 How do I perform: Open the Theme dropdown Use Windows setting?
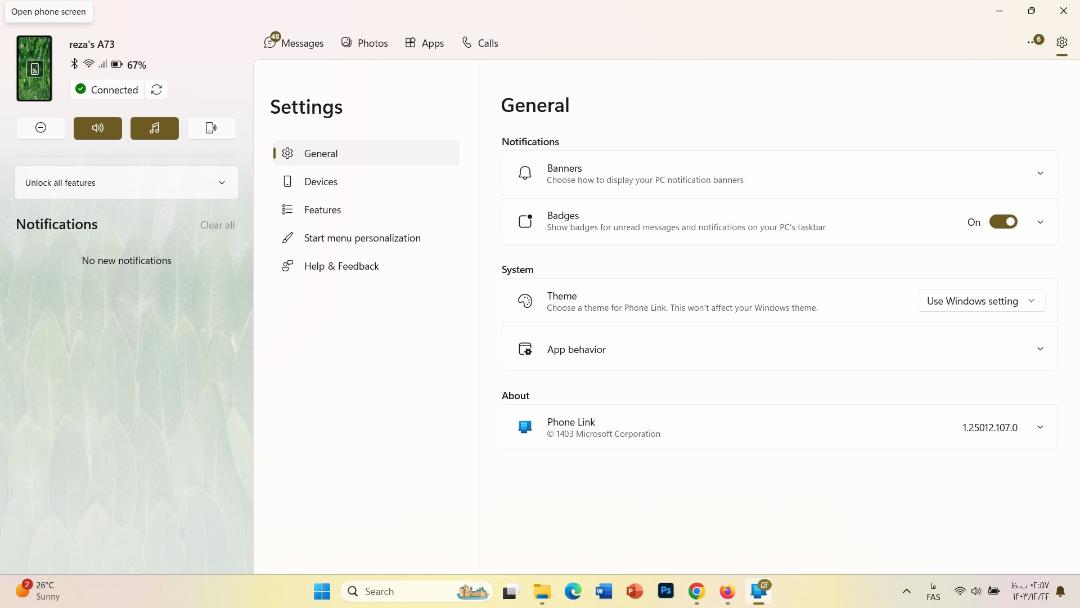coord(981,301)
